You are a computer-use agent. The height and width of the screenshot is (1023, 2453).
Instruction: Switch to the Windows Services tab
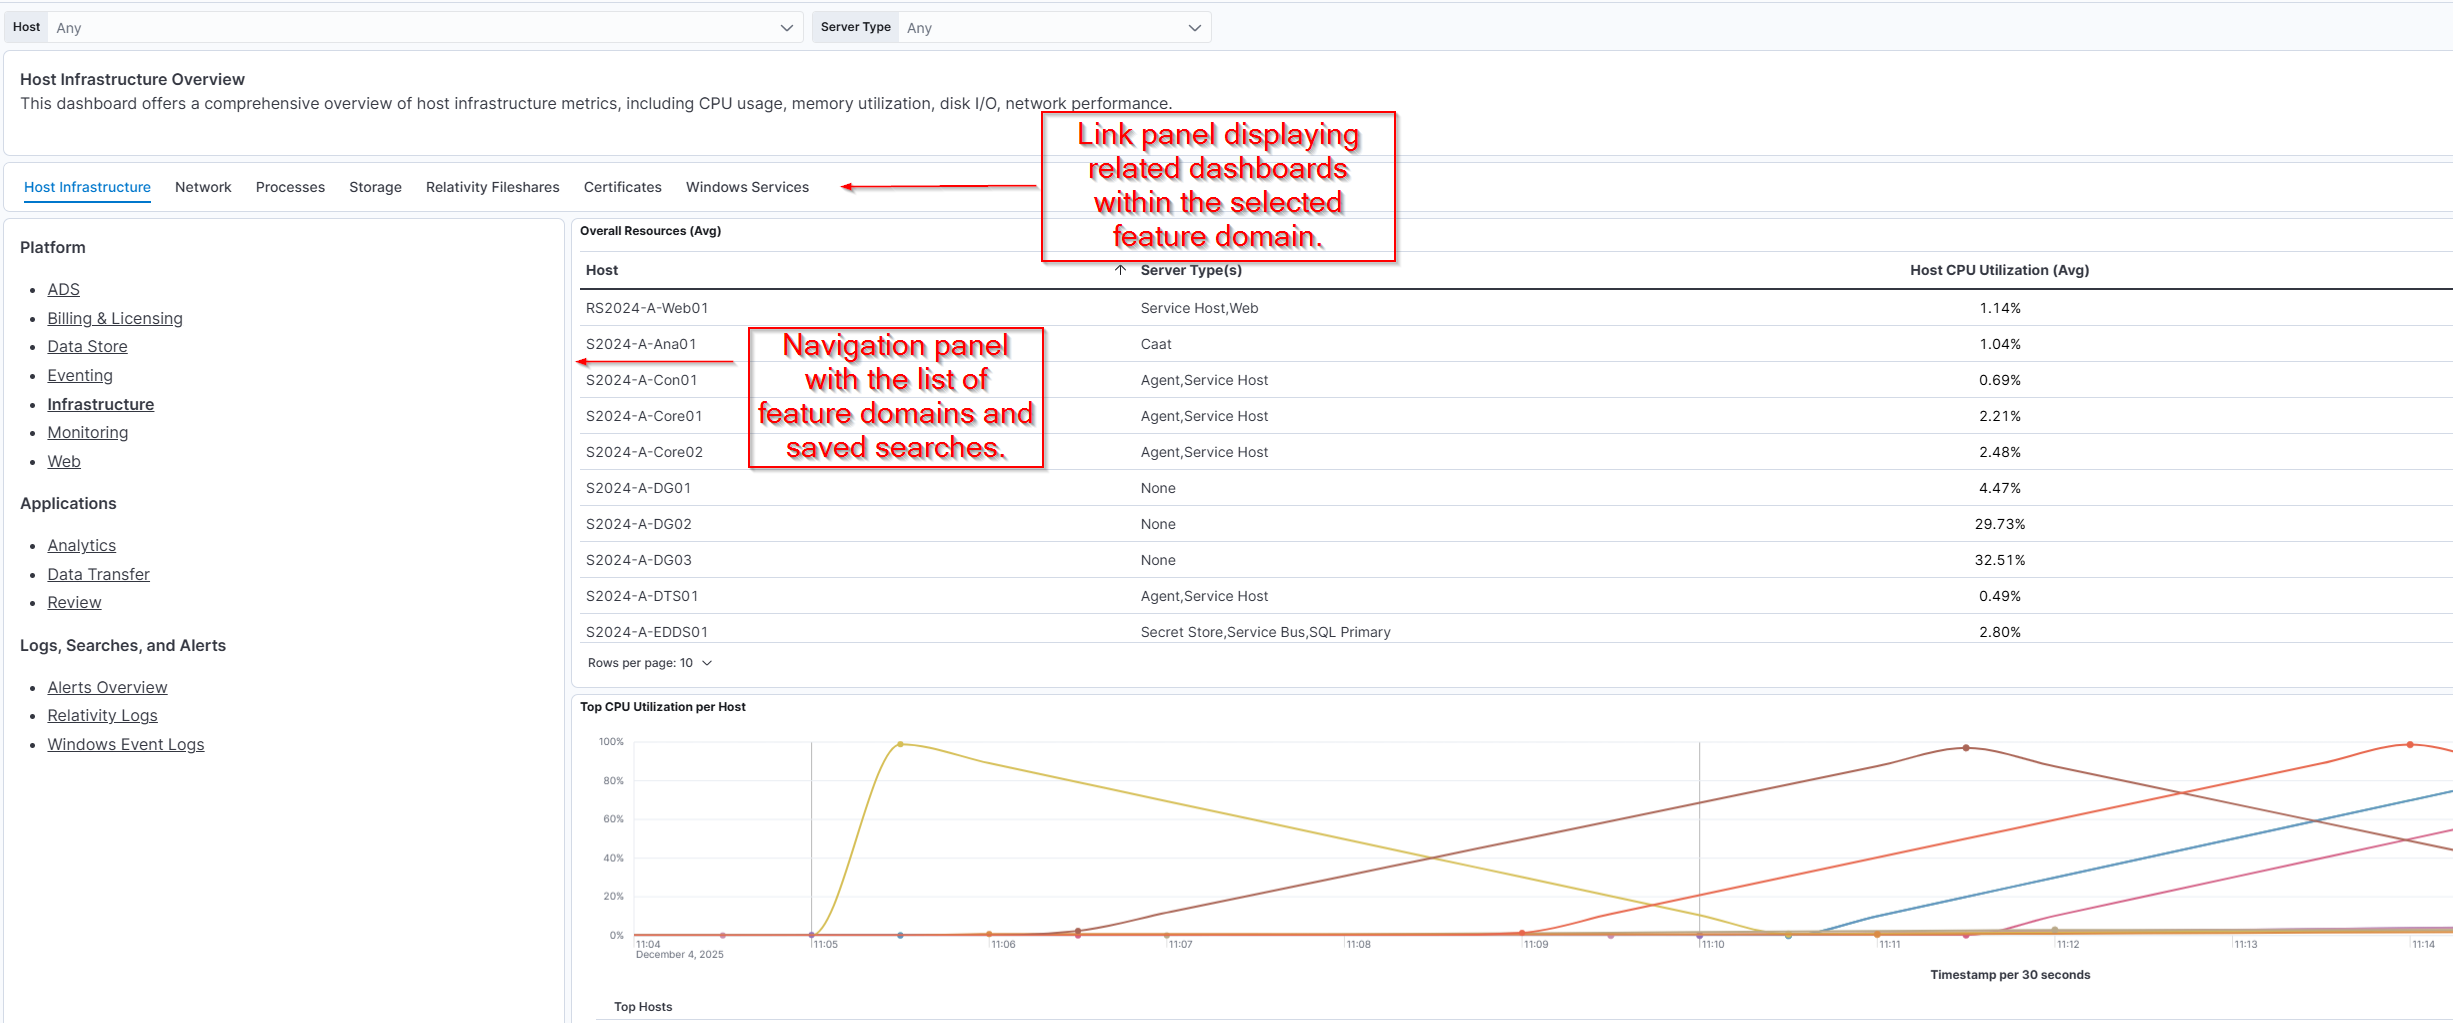tap(747, 187)
